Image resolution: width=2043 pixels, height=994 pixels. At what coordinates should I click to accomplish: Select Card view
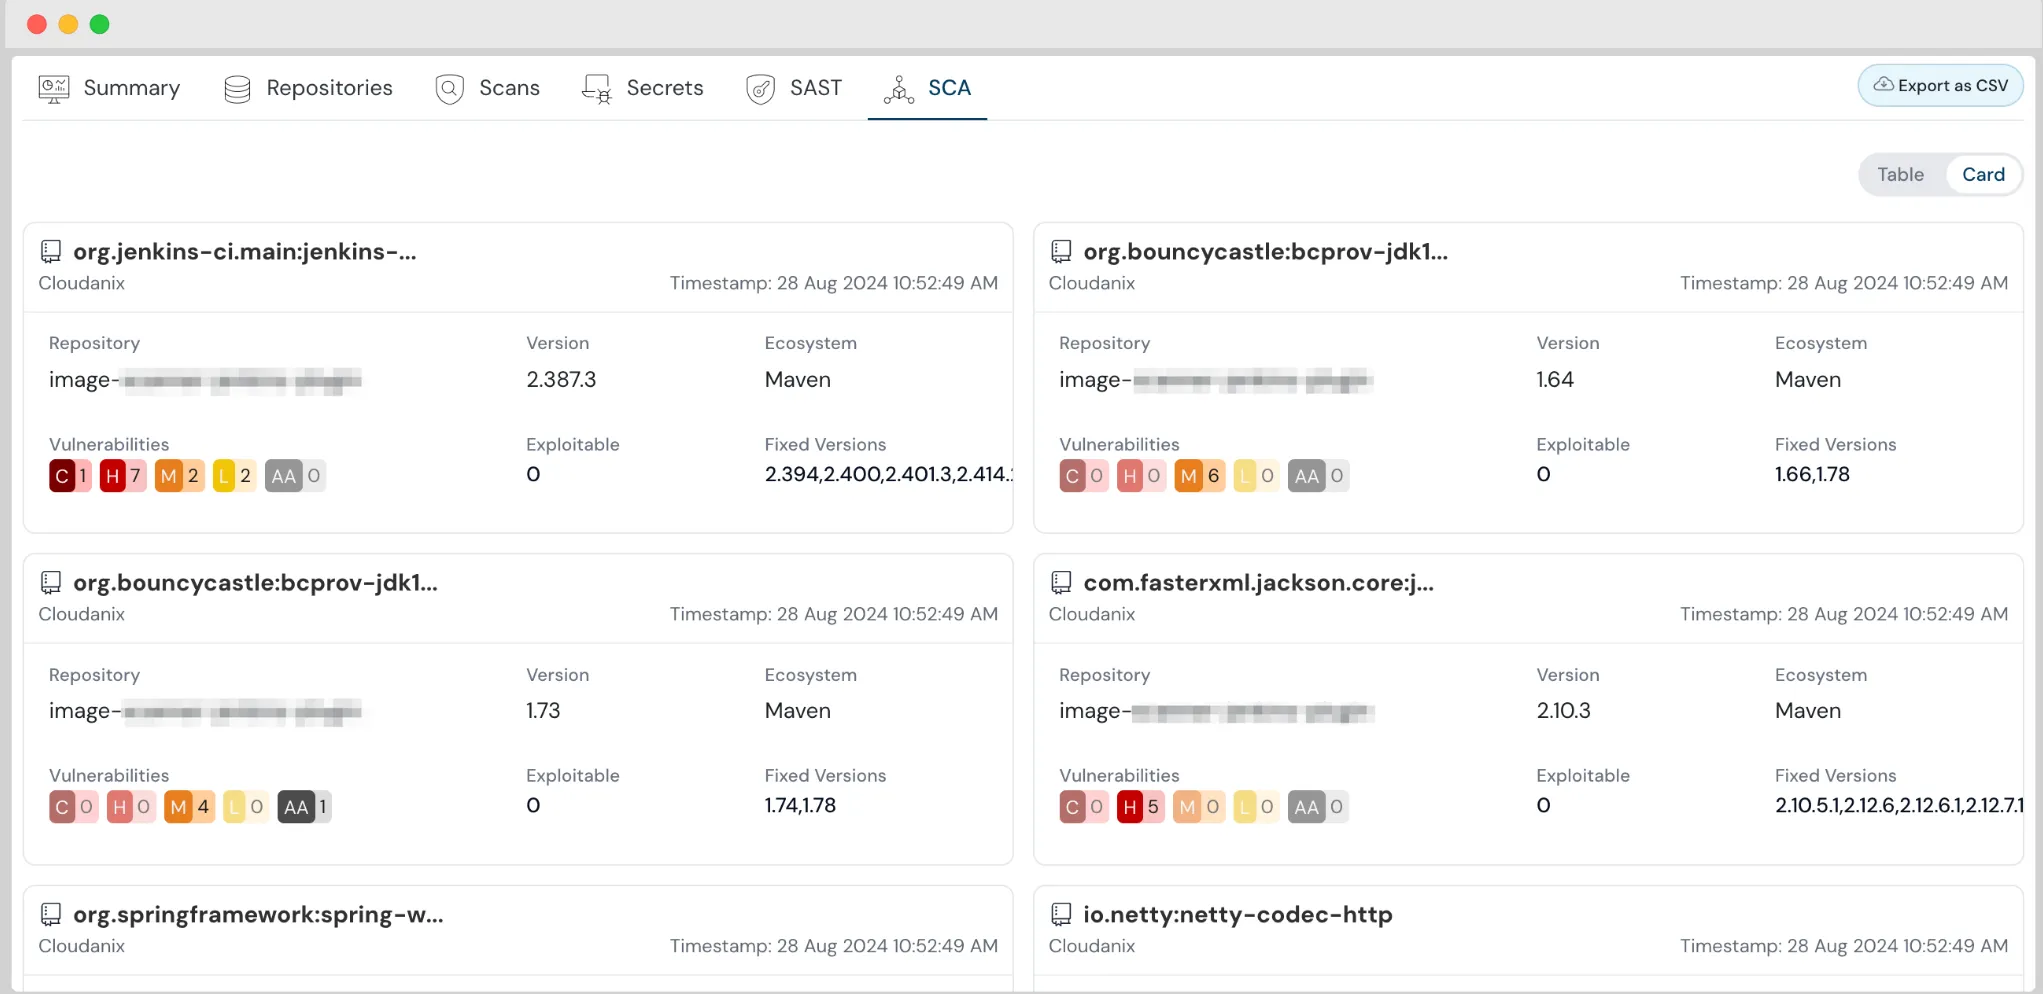point(1983,174)
